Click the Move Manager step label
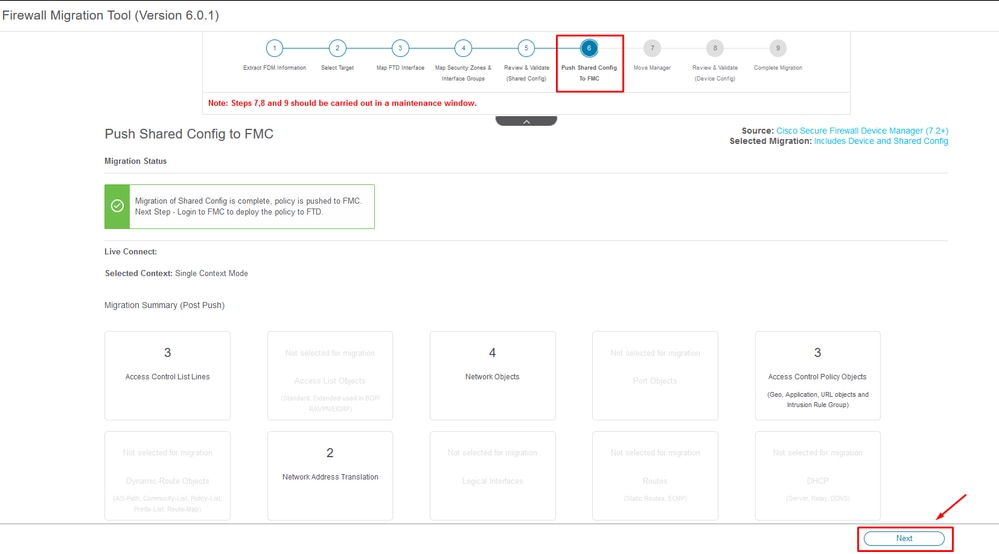 coord(652,67)
